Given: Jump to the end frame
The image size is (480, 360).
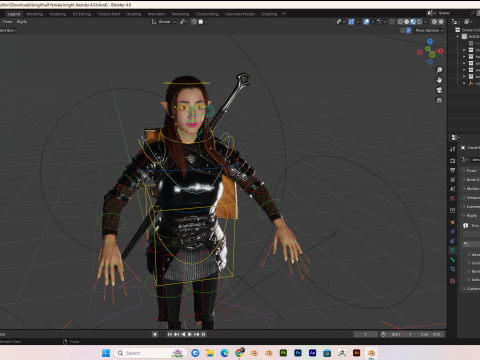Looking at the screenshot, I should 203,334.
